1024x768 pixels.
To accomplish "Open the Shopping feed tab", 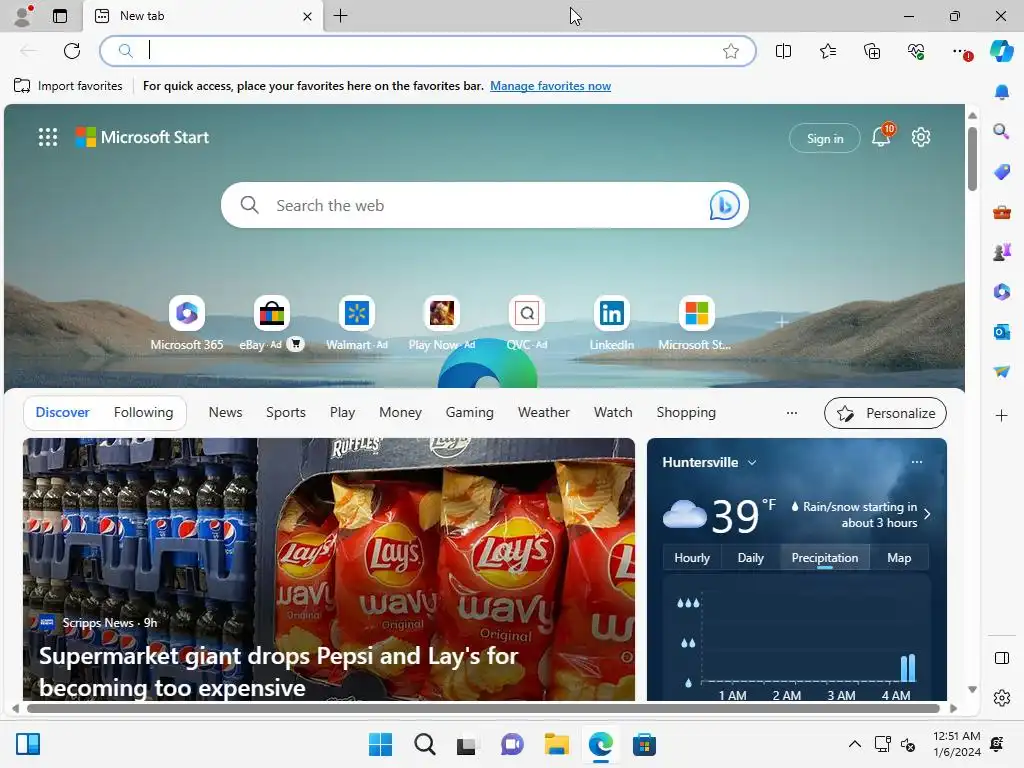I will point(686,413).
